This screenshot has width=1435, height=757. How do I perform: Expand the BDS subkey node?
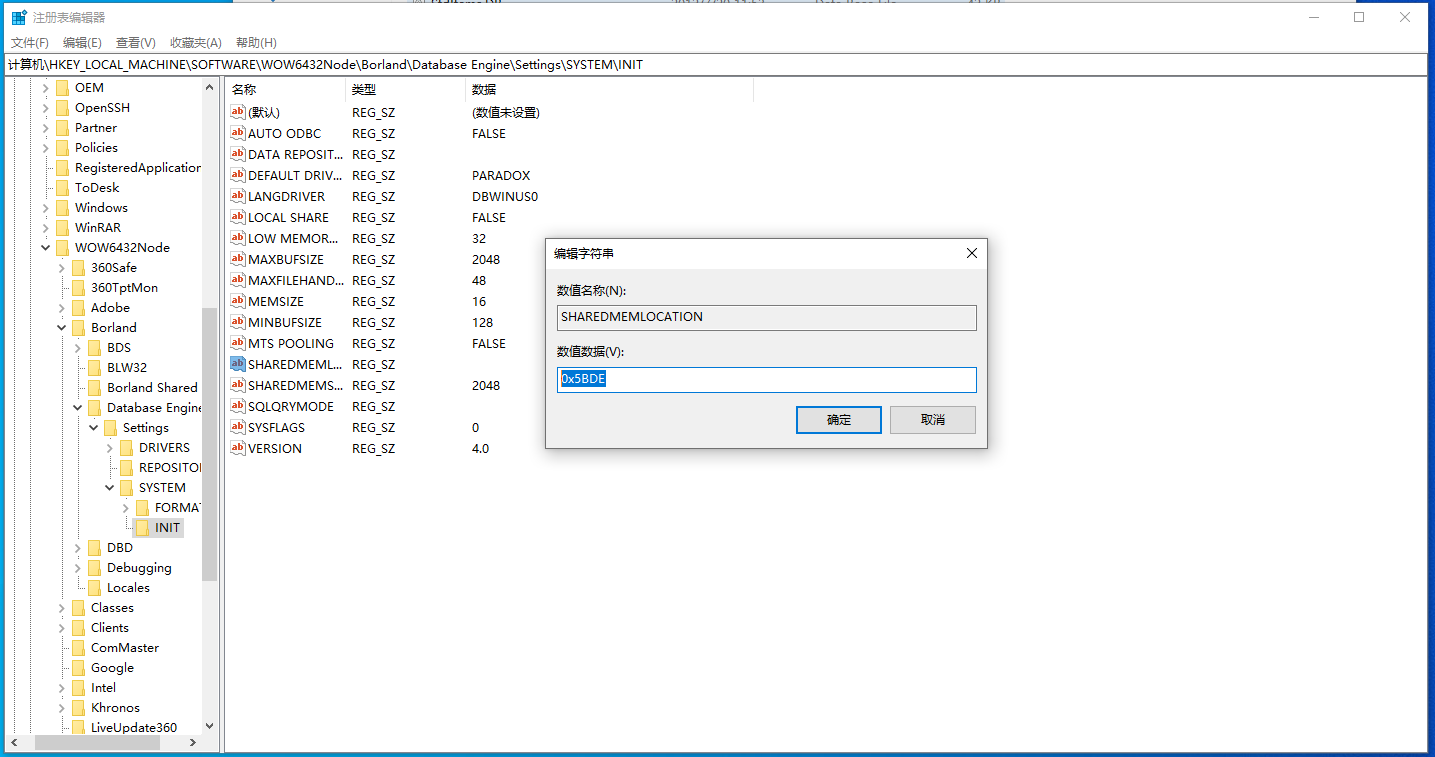78,348
